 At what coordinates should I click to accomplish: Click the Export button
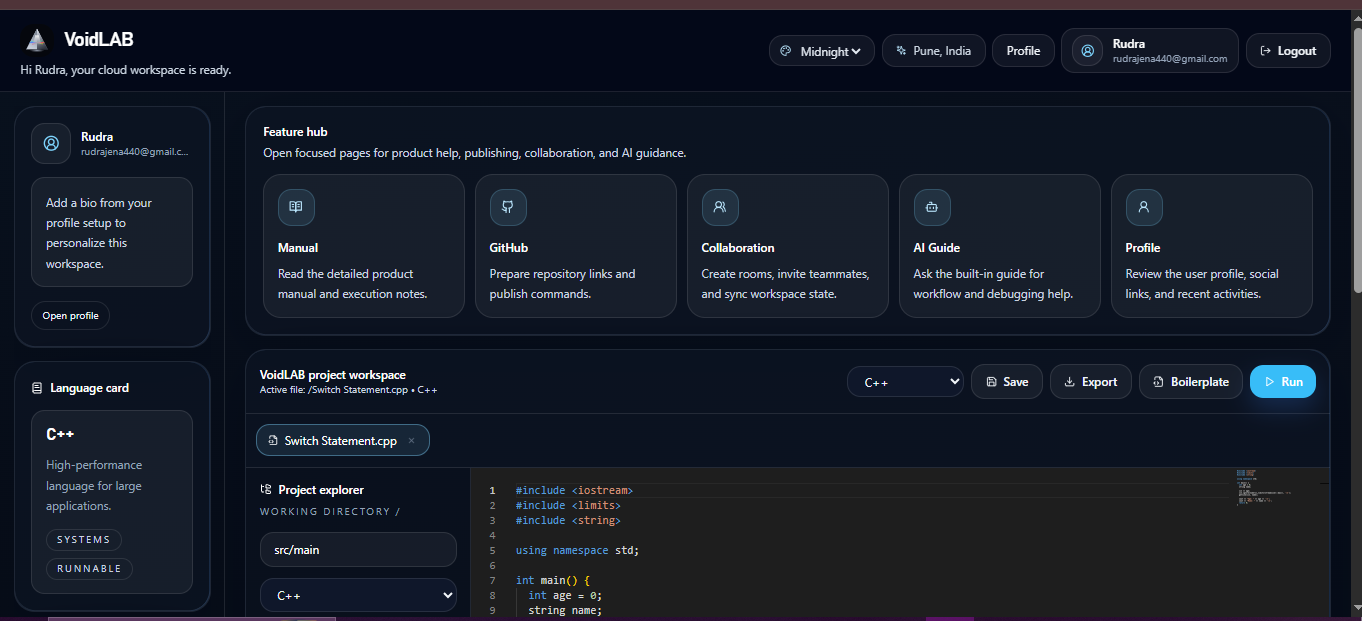pyautogui.click(x=1091, y=382)
